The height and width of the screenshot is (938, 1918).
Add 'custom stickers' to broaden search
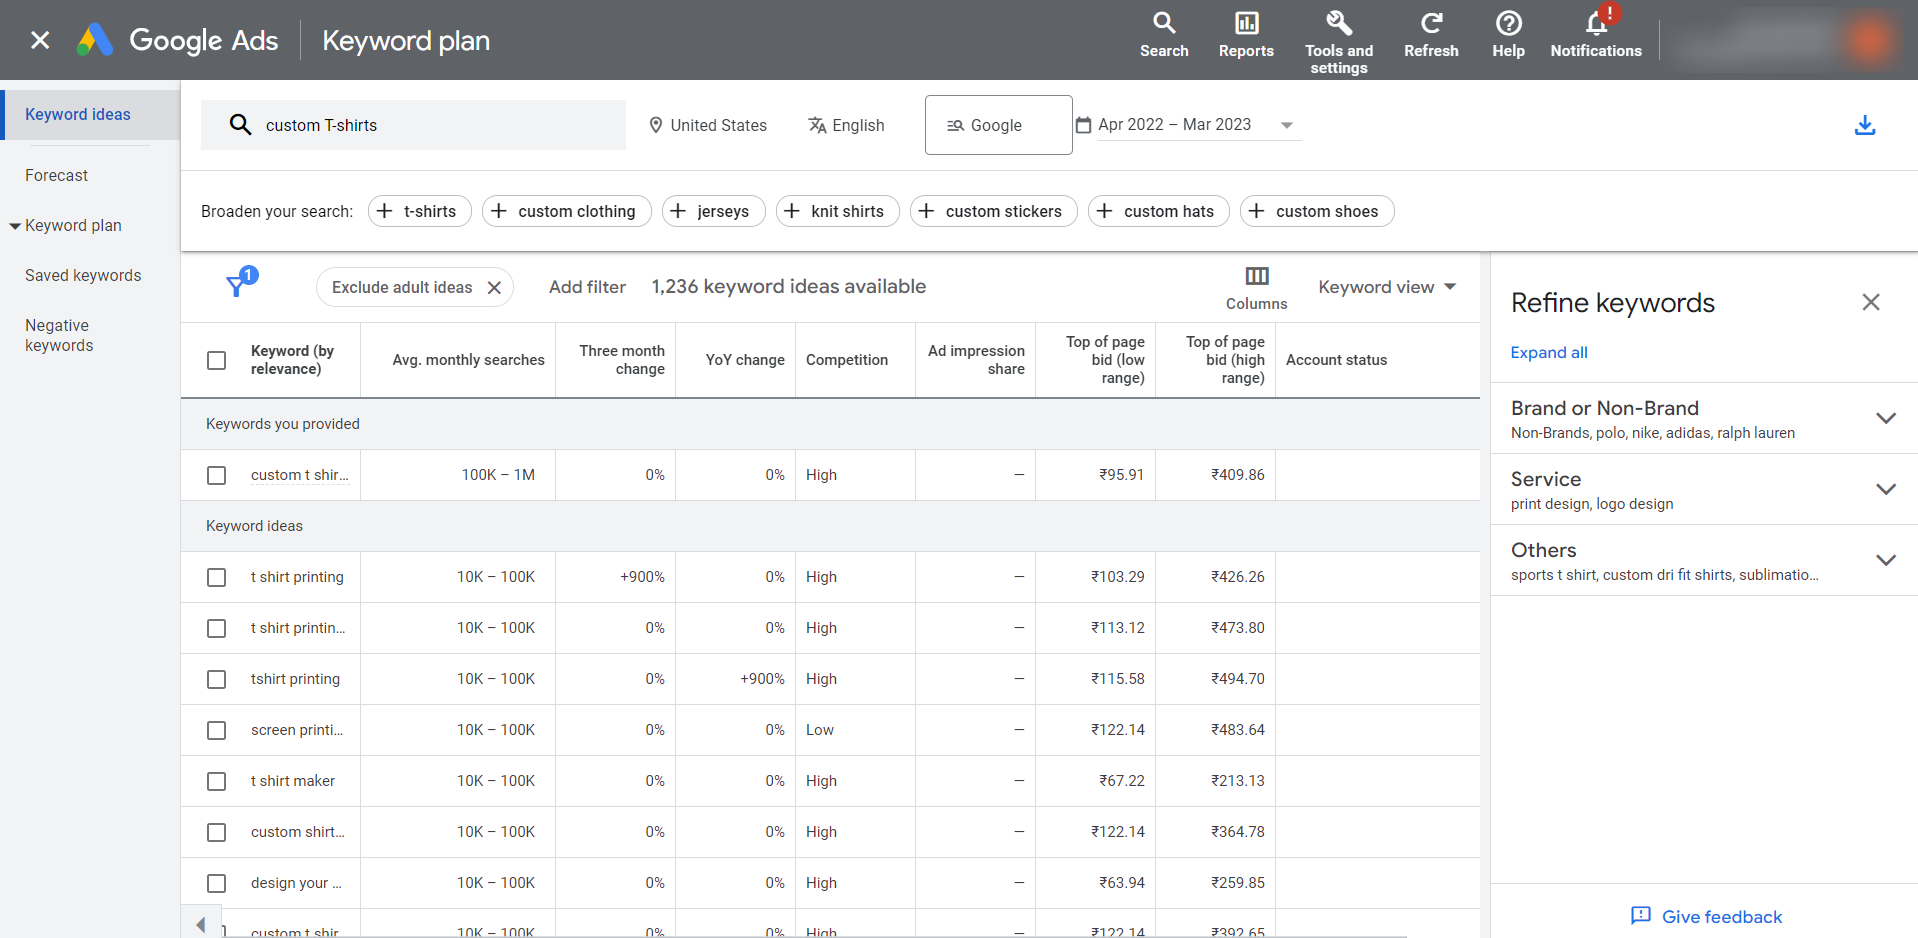994,211
